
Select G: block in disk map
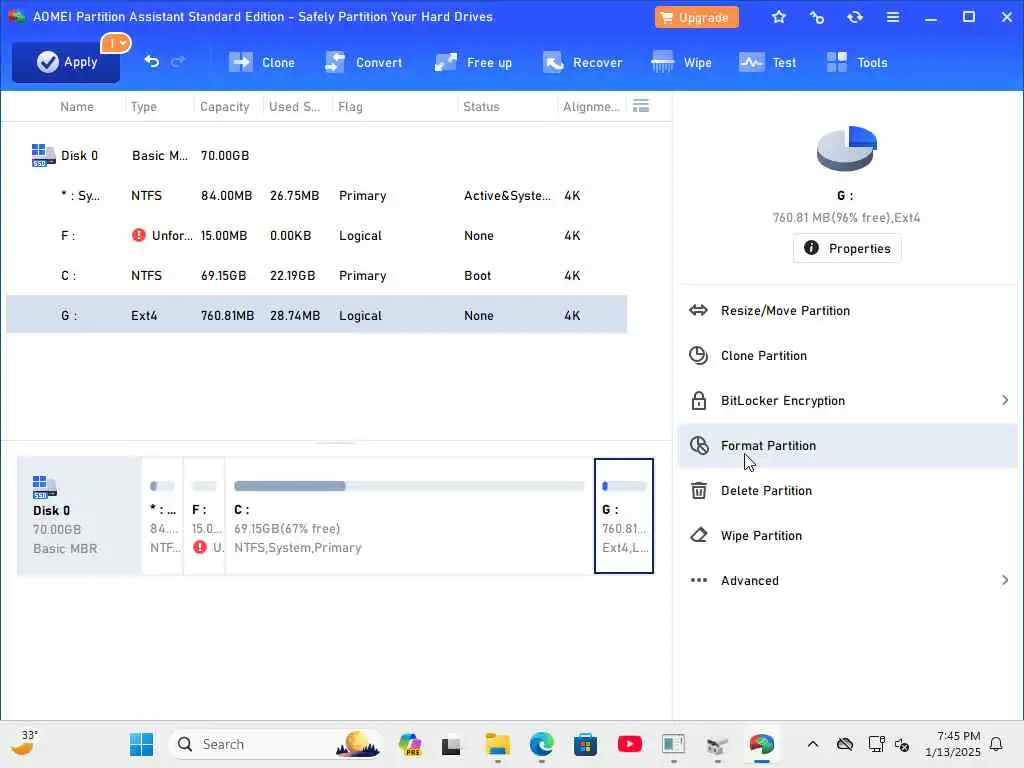[x=624, y=516]
